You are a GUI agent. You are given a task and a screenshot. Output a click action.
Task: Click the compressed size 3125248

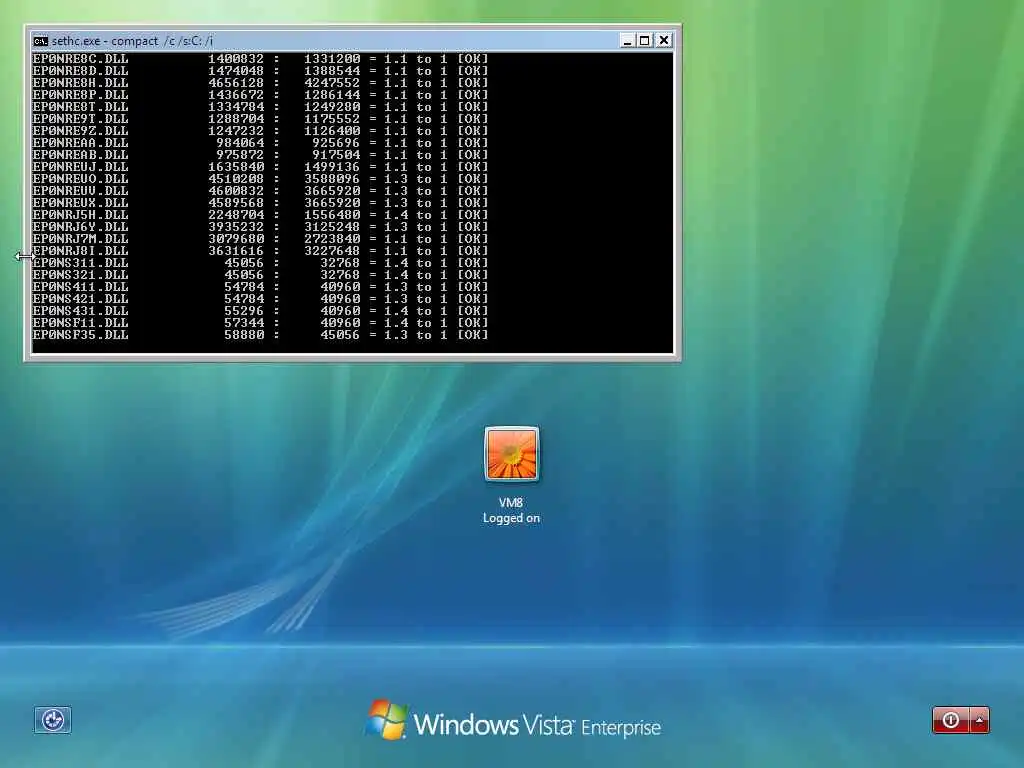332,227
